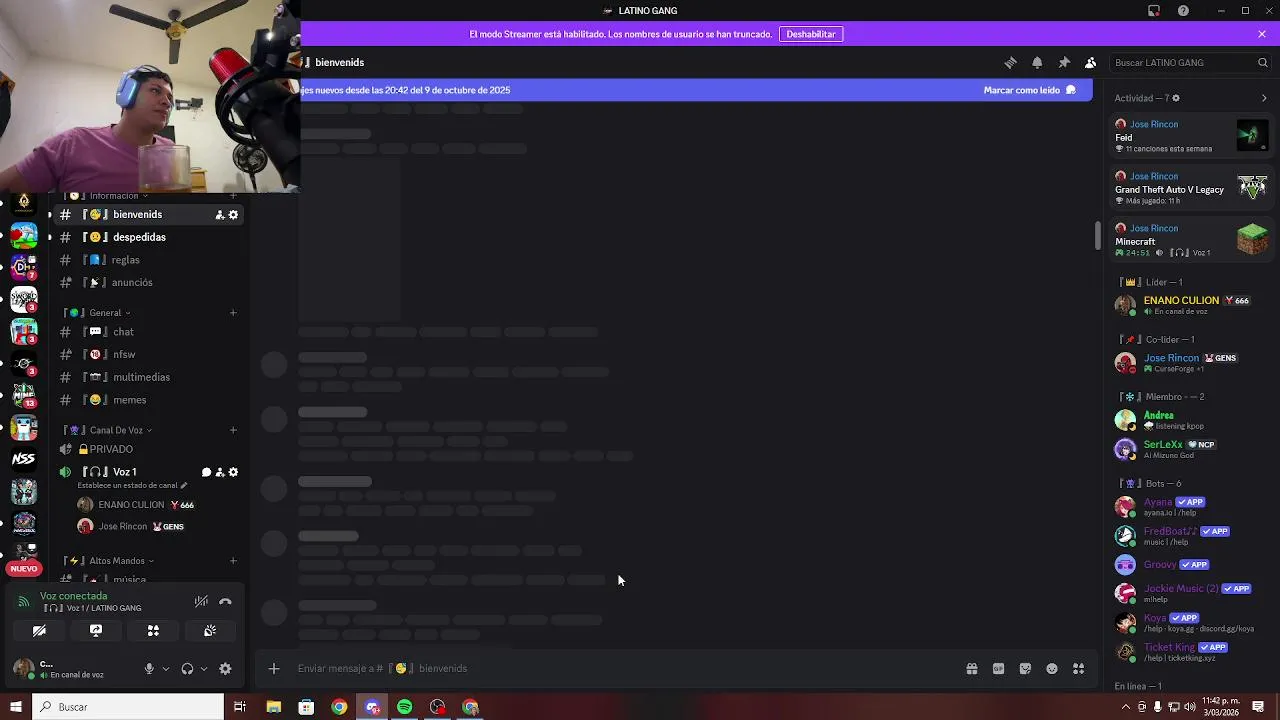
Task: Open the emoji picker
Action: click(x=1052, y=669)
